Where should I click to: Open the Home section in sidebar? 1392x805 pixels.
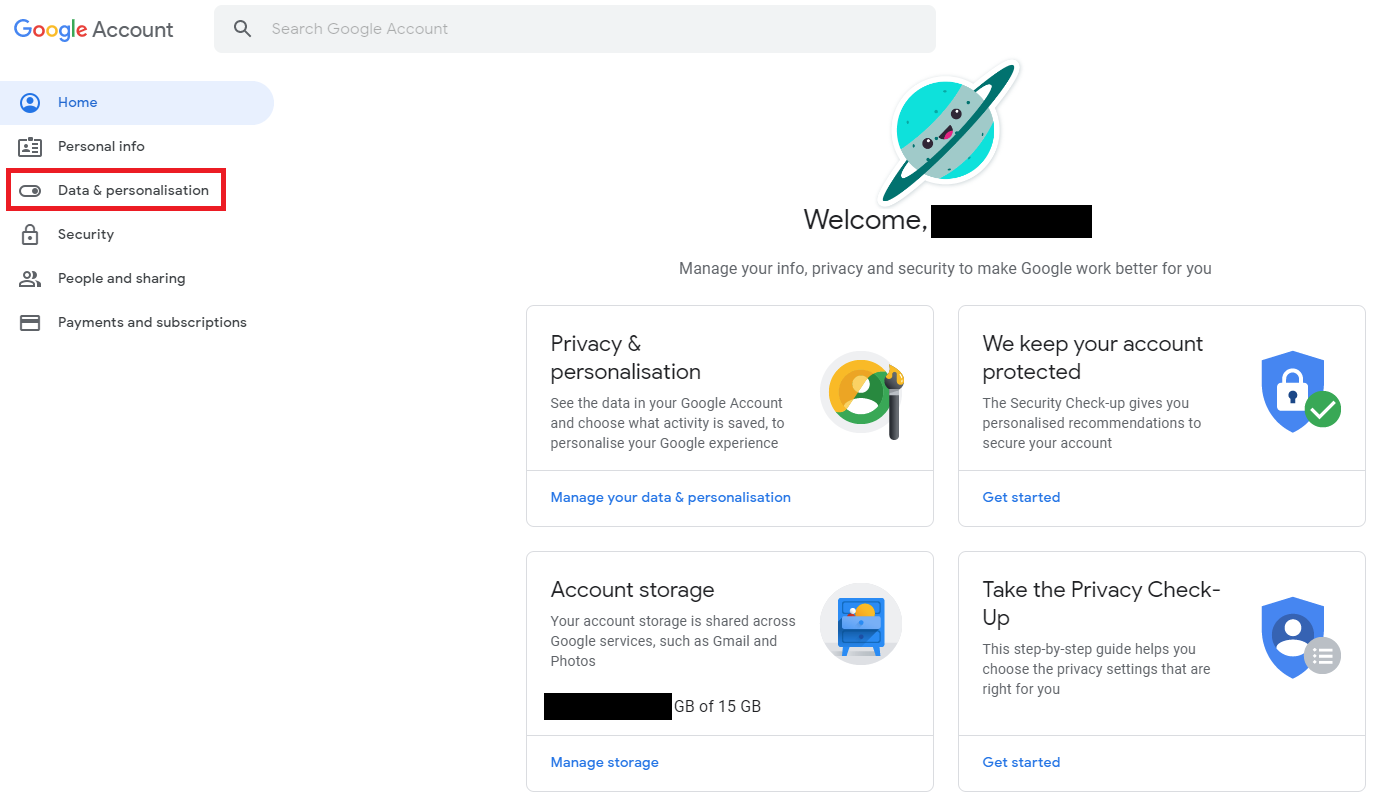(137, 102)
